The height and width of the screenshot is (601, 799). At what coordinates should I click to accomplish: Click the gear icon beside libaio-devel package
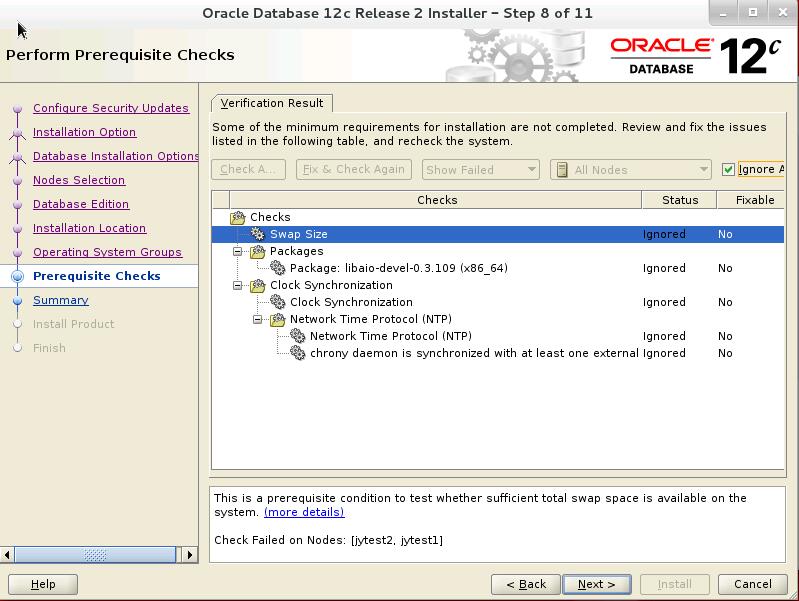(278, 268)
